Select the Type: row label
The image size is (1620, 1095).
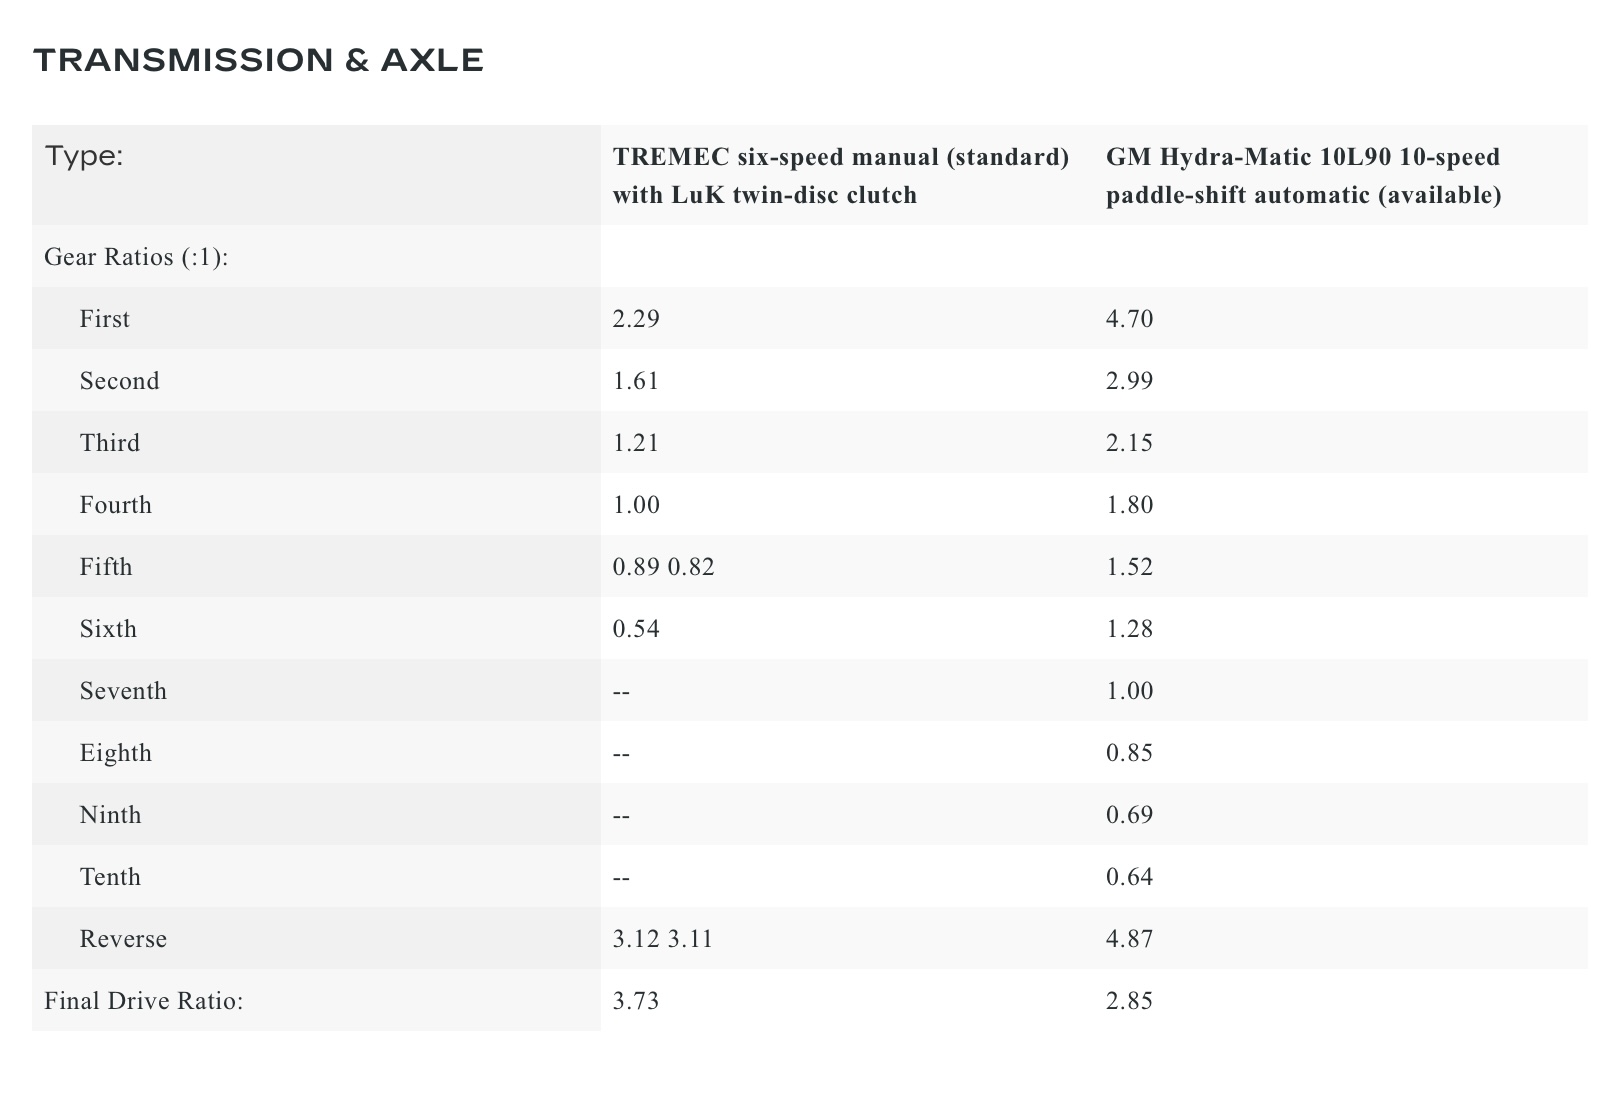[84, 157]
